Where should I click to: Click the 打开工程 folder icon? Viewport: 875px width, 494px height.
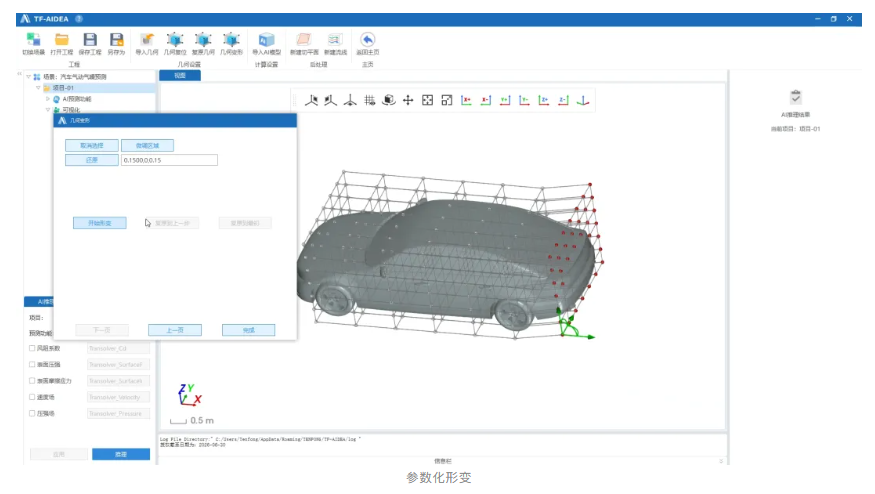tap(61, 40)
